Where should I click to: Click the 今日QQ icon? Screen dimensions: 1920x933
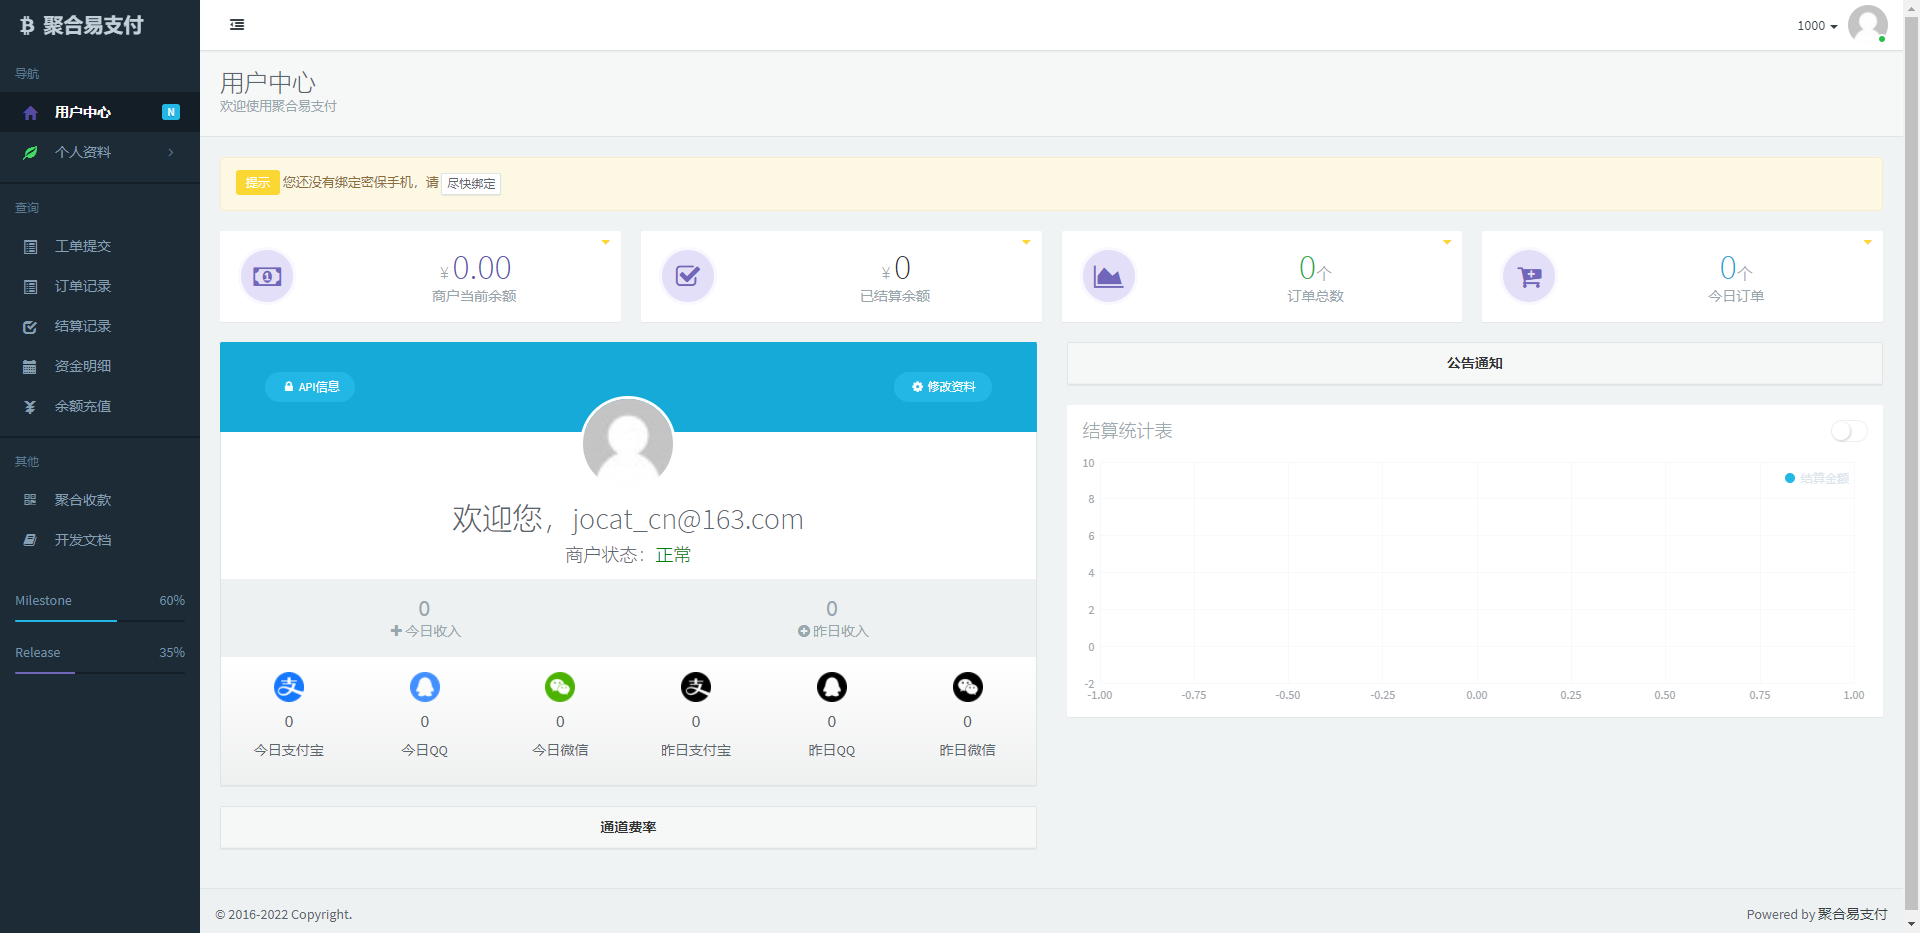tap(425, 687)
